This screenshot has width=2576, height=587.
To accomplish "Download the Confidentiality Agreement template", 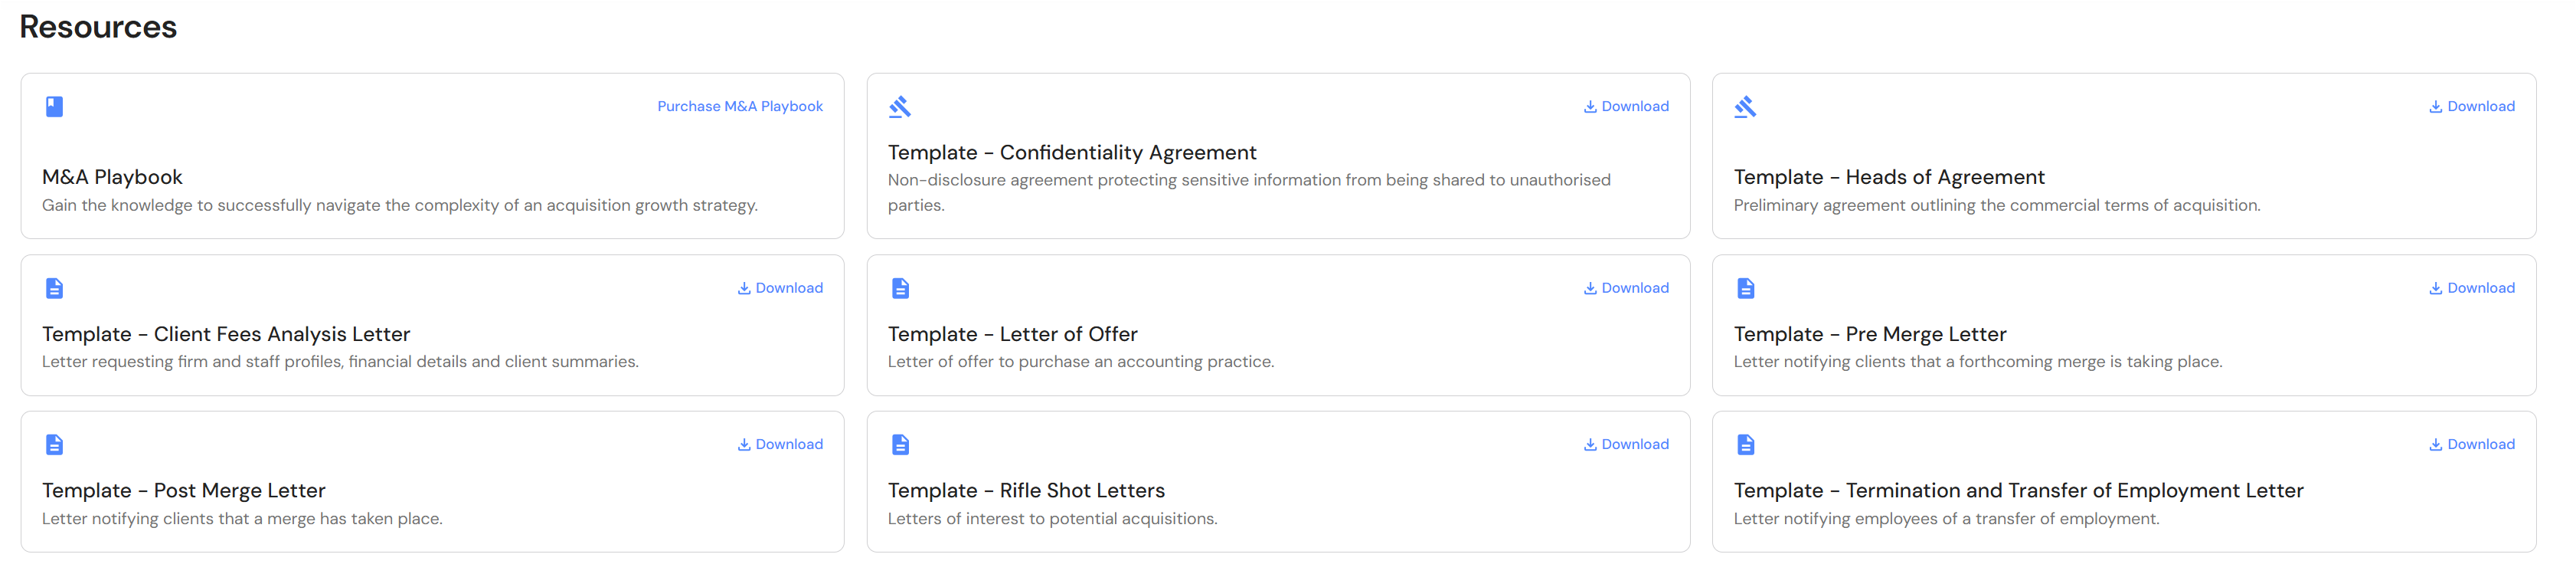I will point(1626,106).
